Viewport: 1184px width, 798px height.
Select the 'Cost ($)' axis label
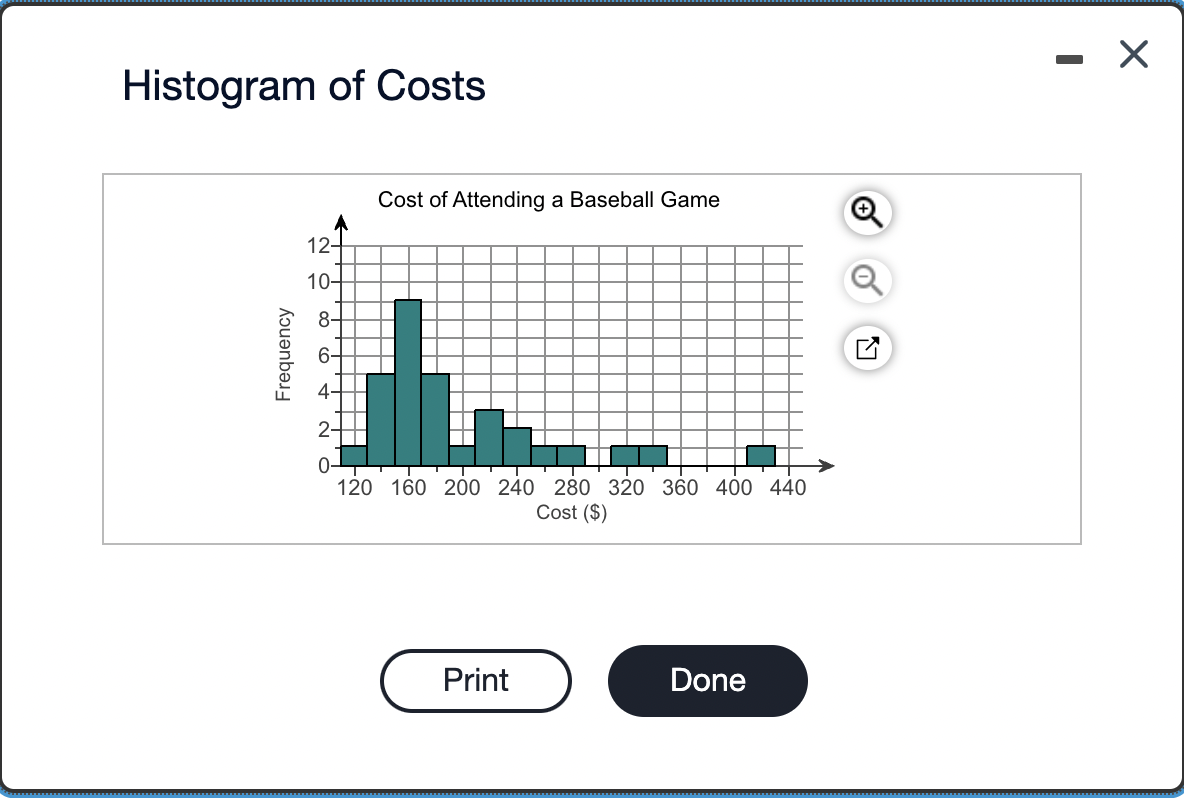[570, 512]
